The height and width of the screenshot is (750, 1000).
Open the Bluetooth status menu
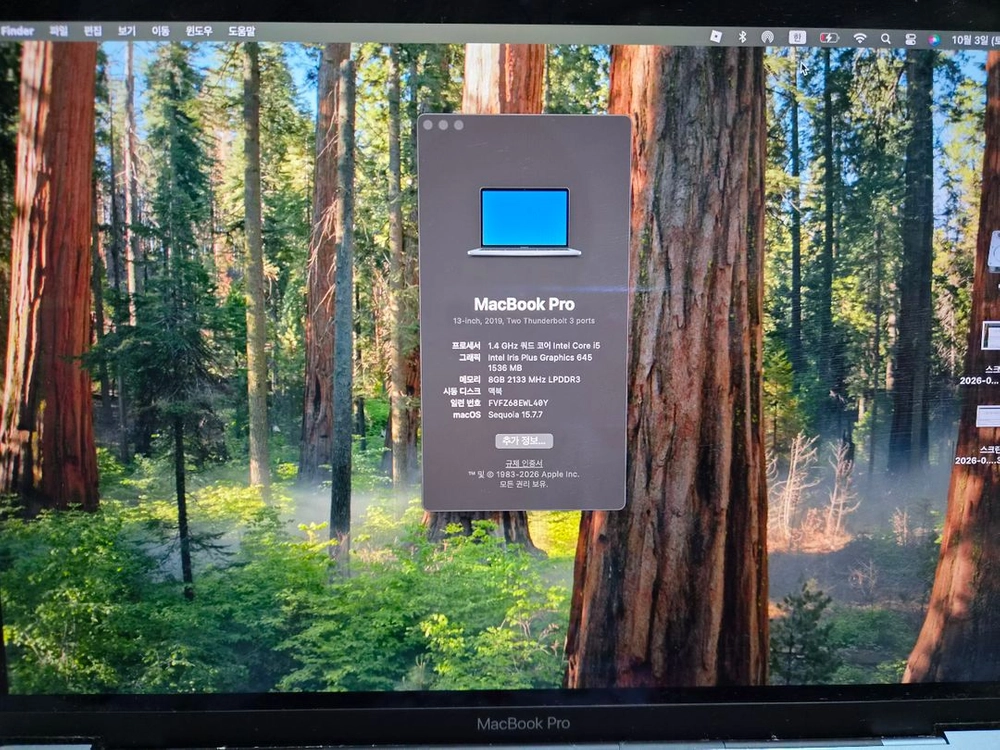pyautogui.click(x=742, y=37)
